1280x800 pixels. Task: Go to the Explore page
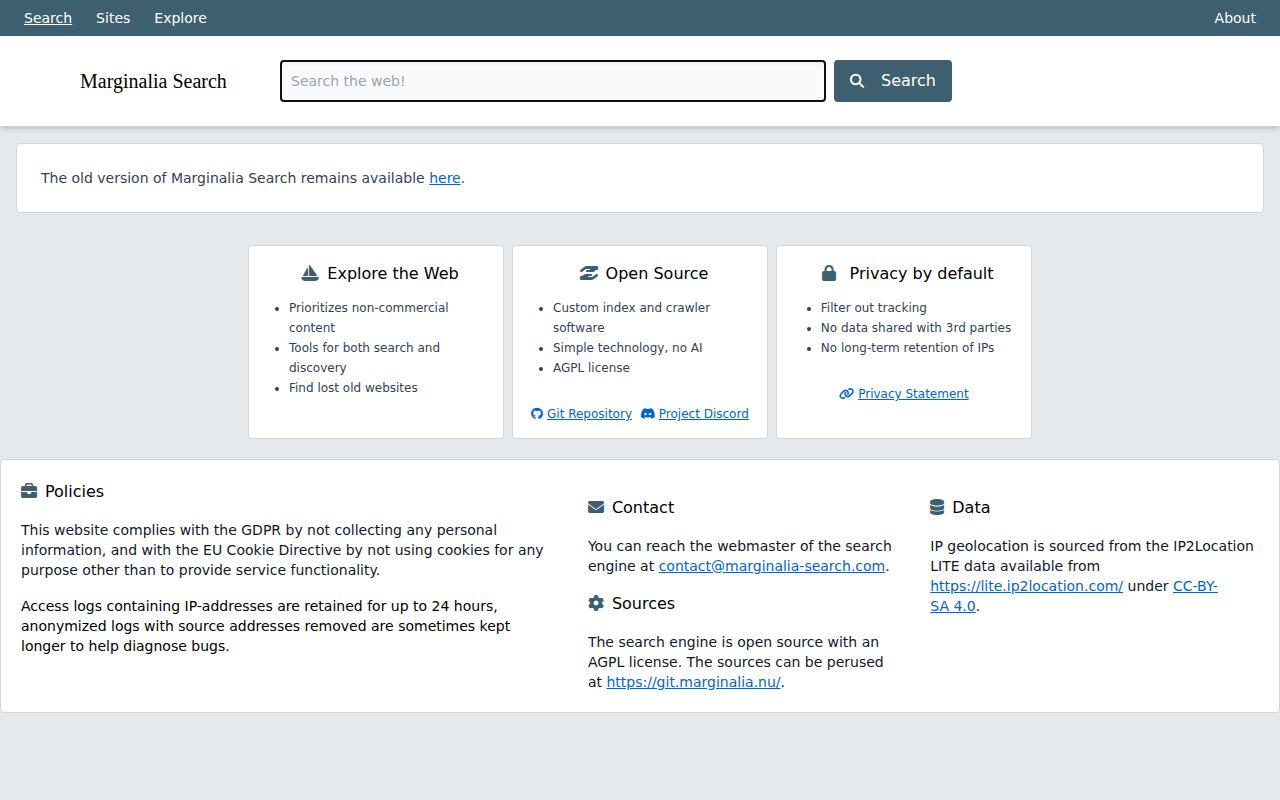[x=180, y=18]
